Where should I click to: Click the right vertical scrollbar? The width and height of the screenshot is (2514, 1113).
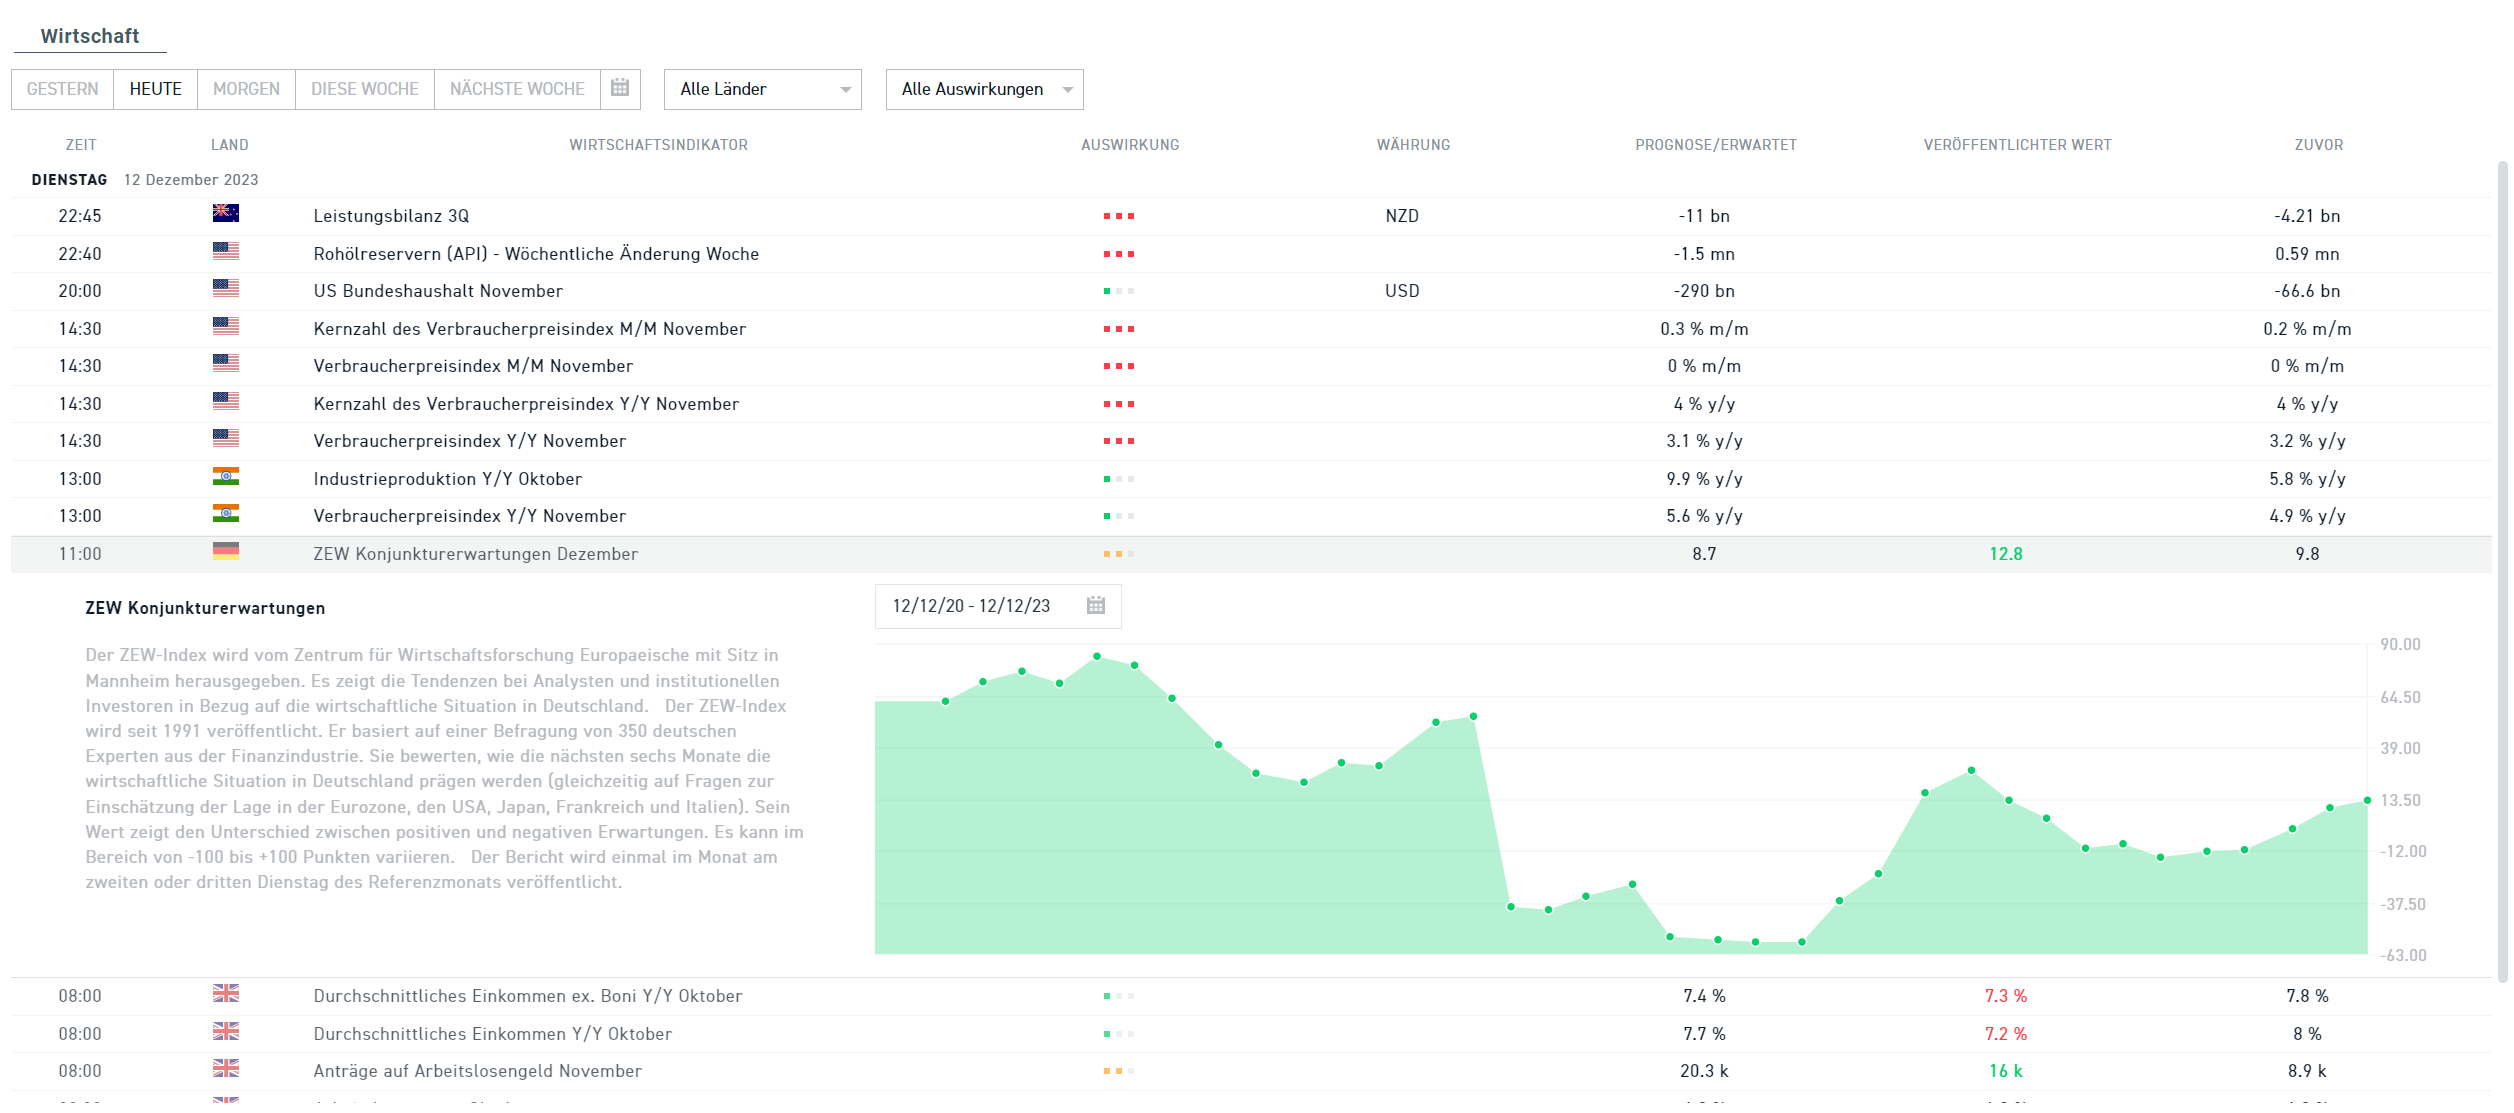coord(2503,570)
